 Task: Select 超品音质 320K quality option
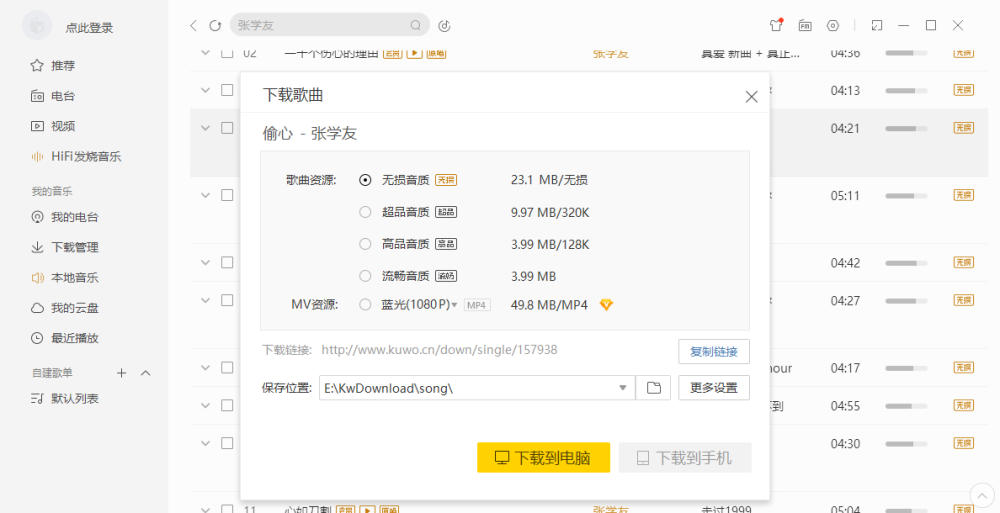coord(365,212)
